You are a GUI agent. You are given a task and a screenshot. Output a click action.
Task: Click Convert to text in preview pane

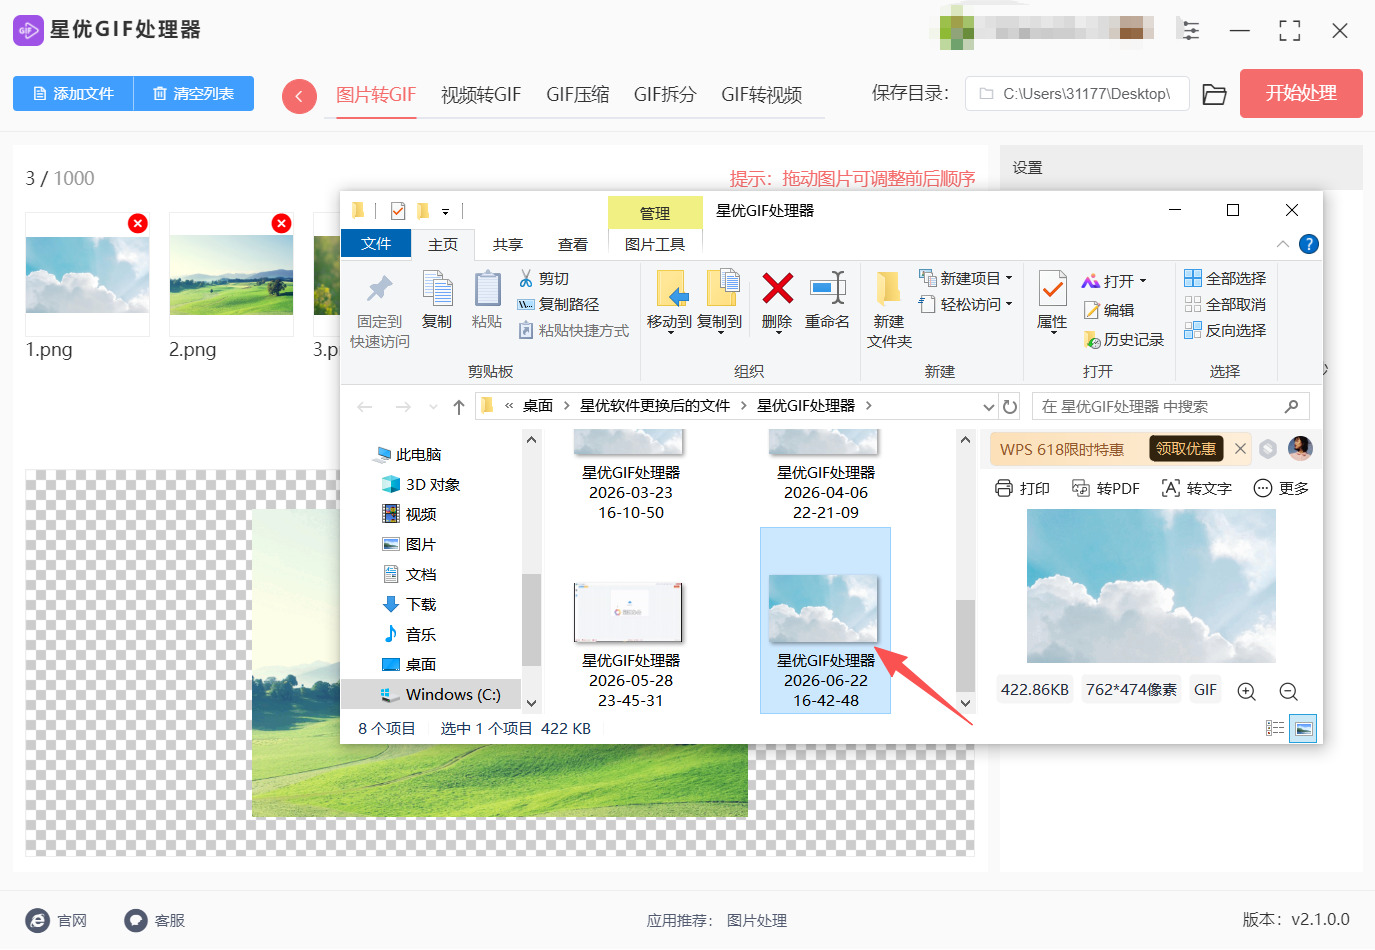[1196, 488]
